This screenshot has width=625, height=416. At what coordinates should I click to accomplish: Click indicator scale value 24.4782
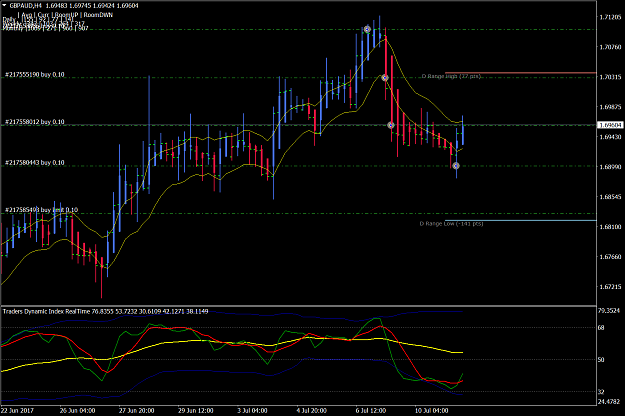click(610, 401)
